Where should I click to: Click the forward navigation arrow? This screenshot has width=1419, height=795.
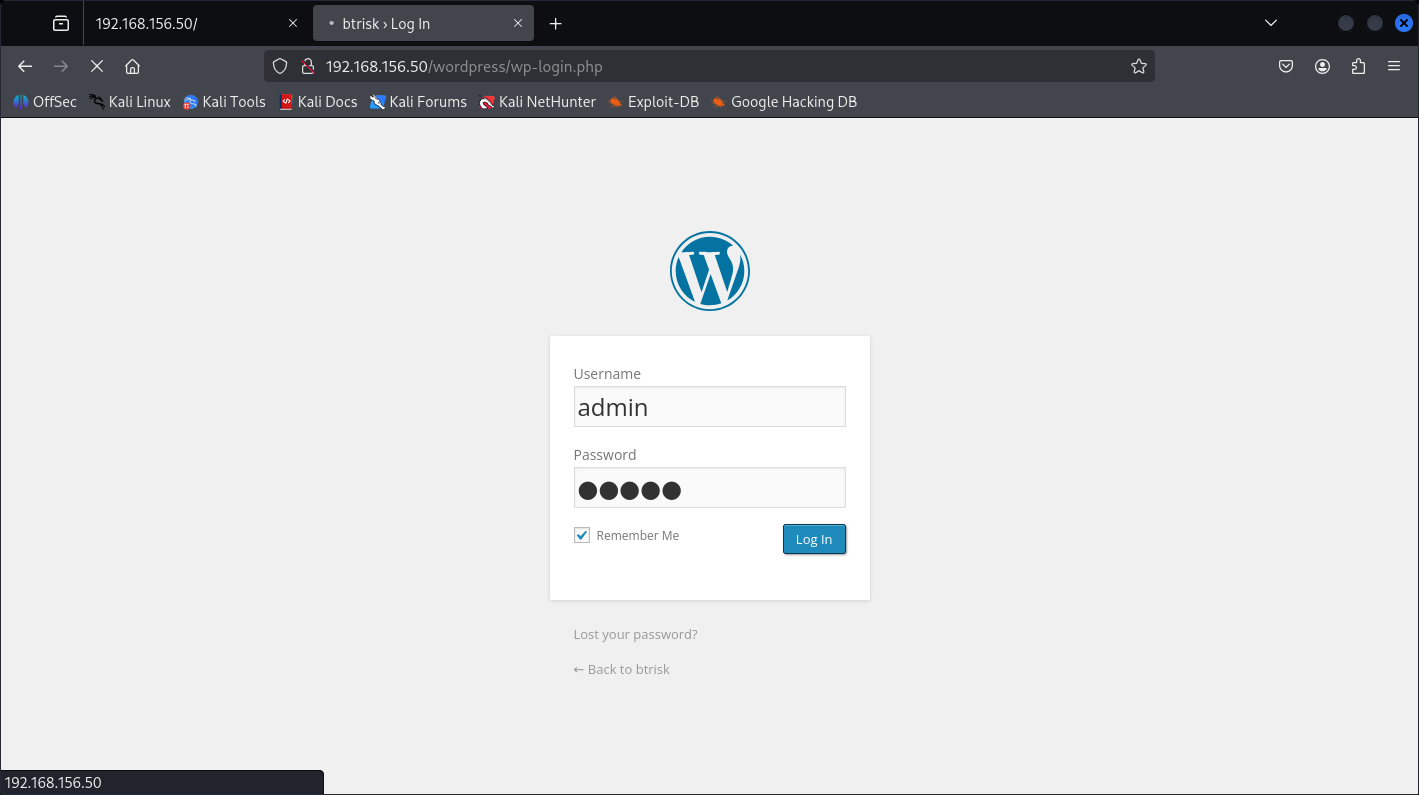pos(61,66)
